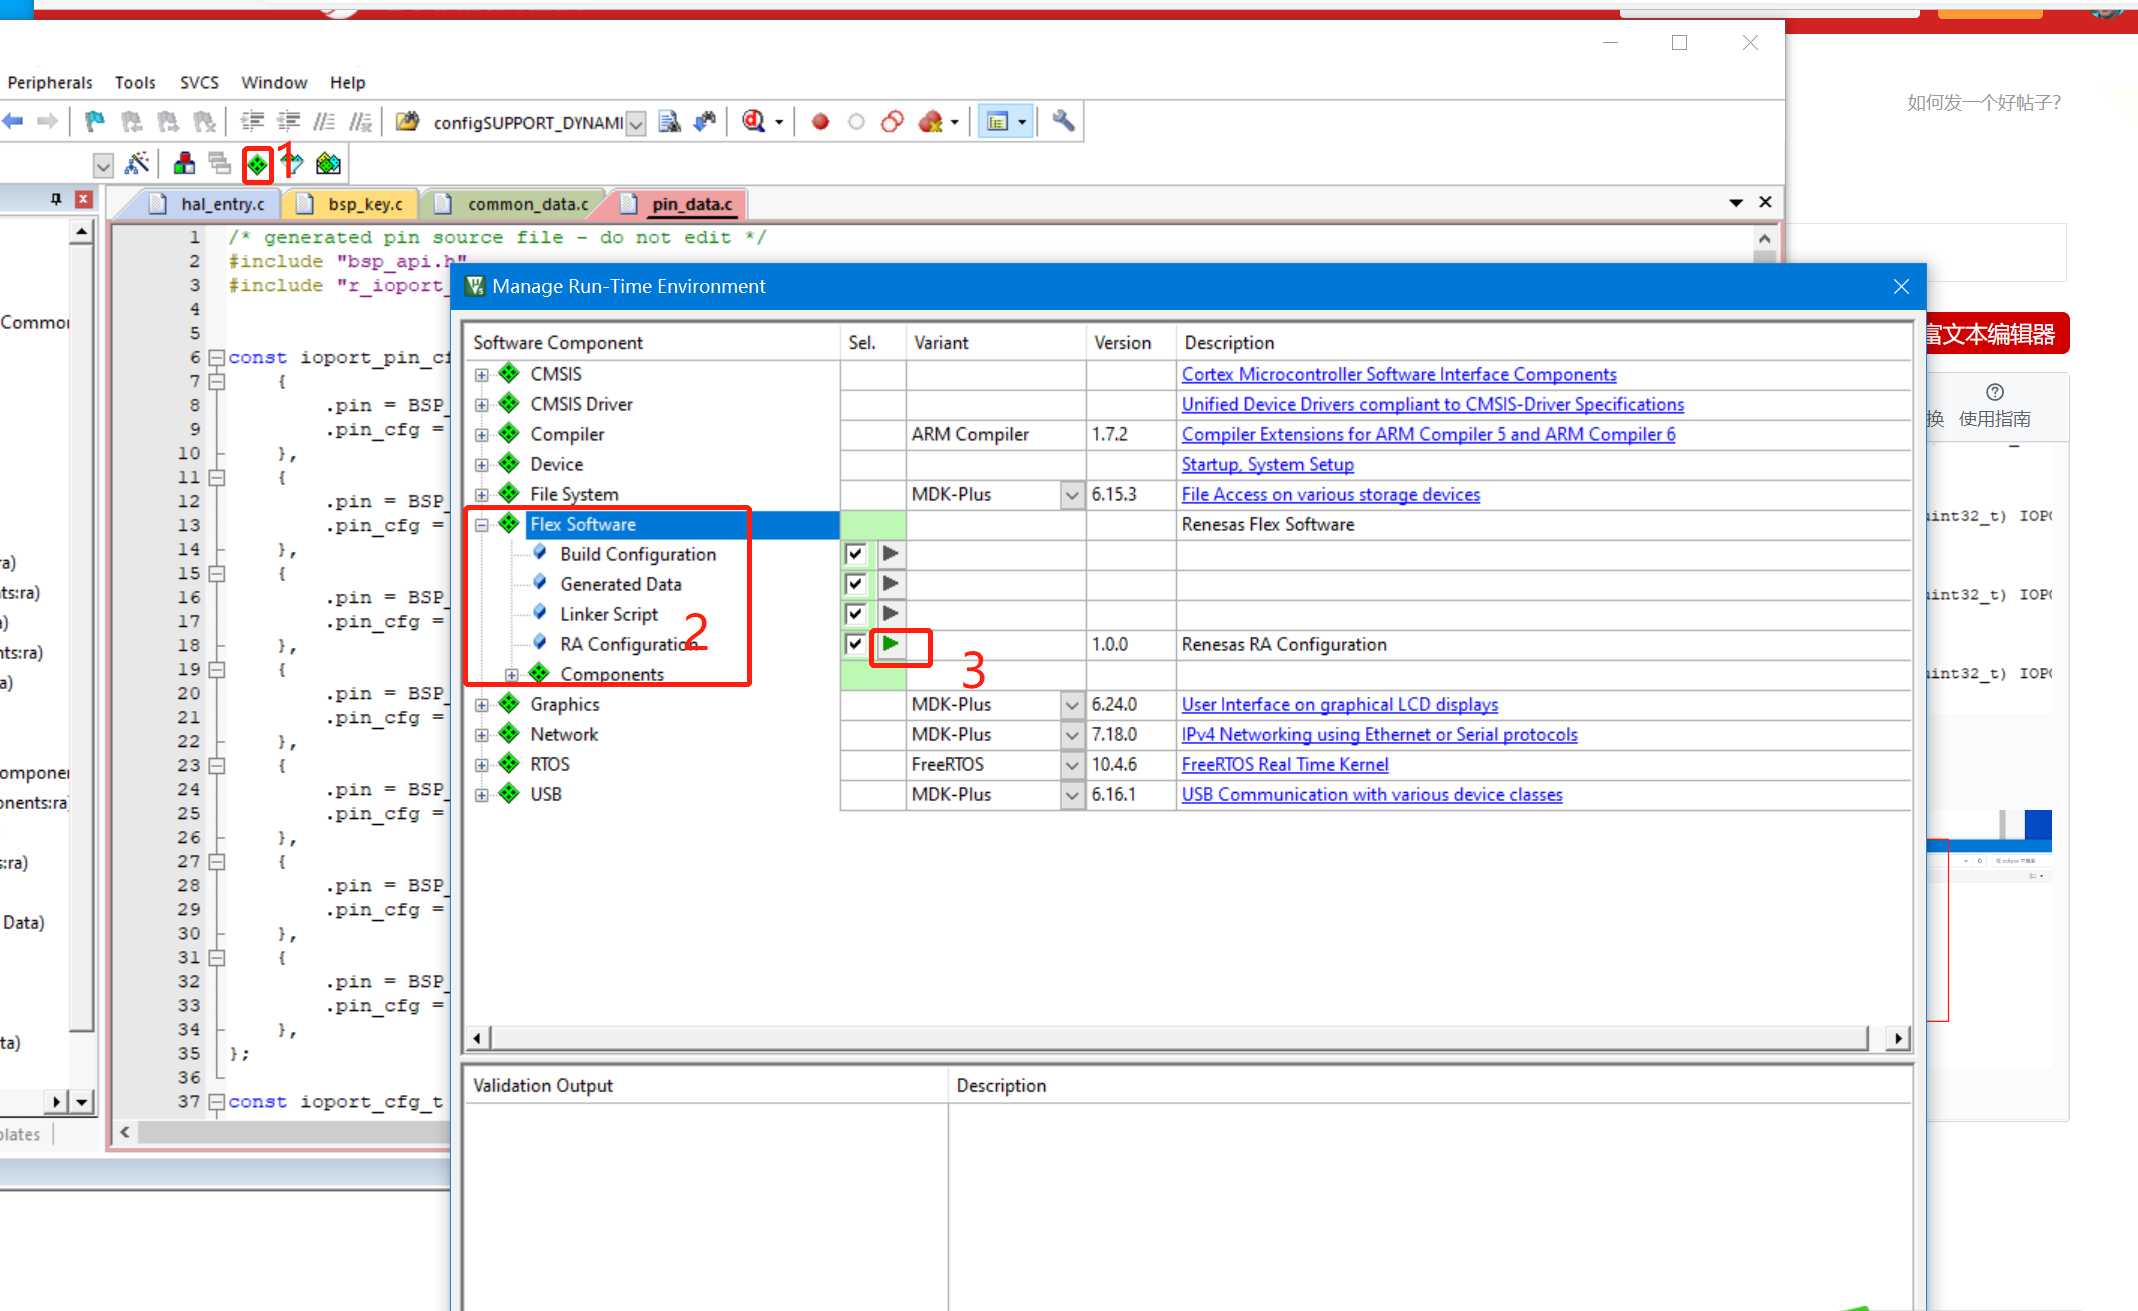The width and height of the screenshot is (2138, 1311).
Task: Toggle the Generated Data checkbox
Action: 855,584
